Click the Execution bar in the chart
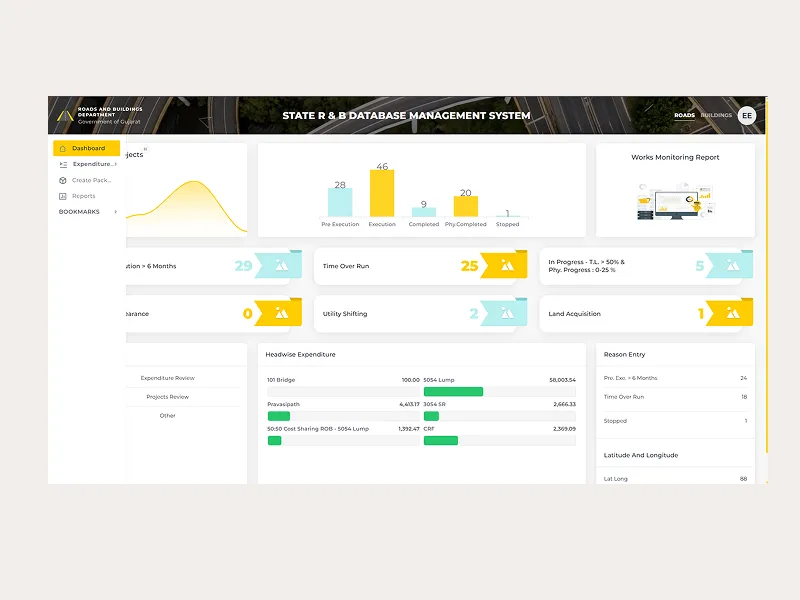Viewport: 800px width, 600px height. click(x=382, y=193)
